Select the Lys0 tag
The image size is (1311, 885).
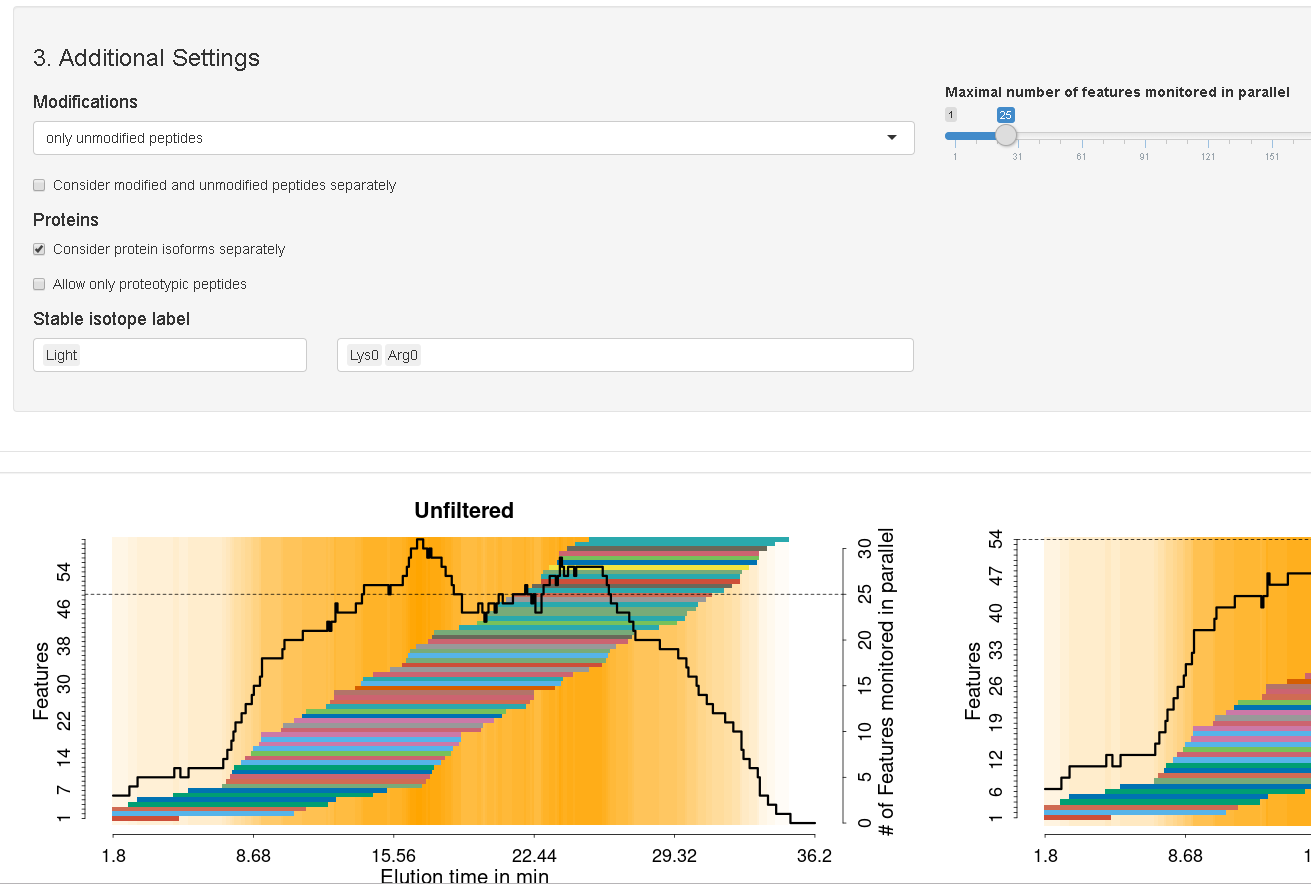[x=364, y=355]
